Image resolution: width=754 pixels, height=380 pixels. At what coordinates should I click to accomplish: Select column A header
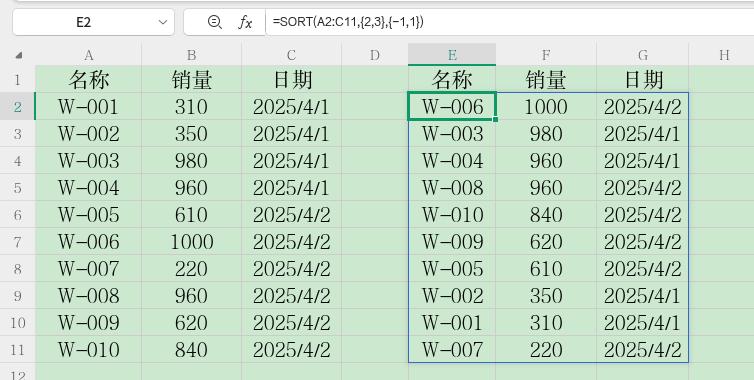[88, 55]
